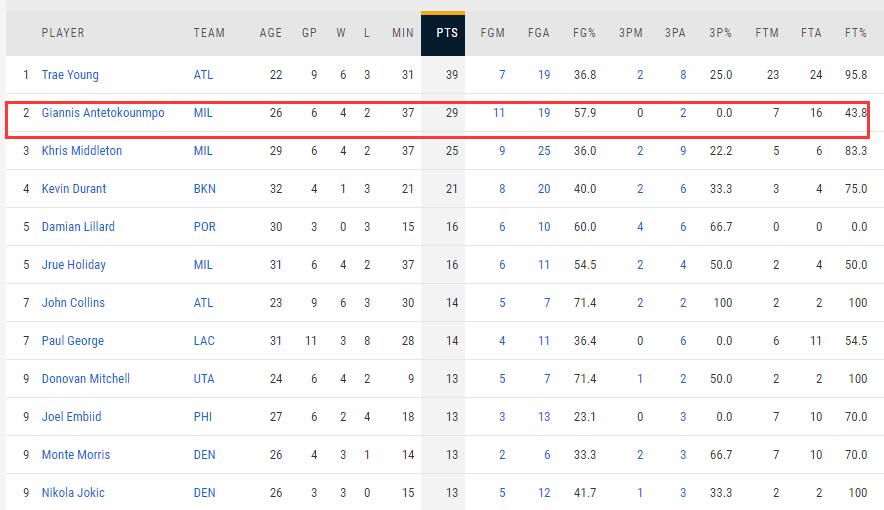This screenshot has width=884, height=510.
Task: Open Giannis Antetokounmpo player page
Action: pyautogui.click(x=103, y=113)
